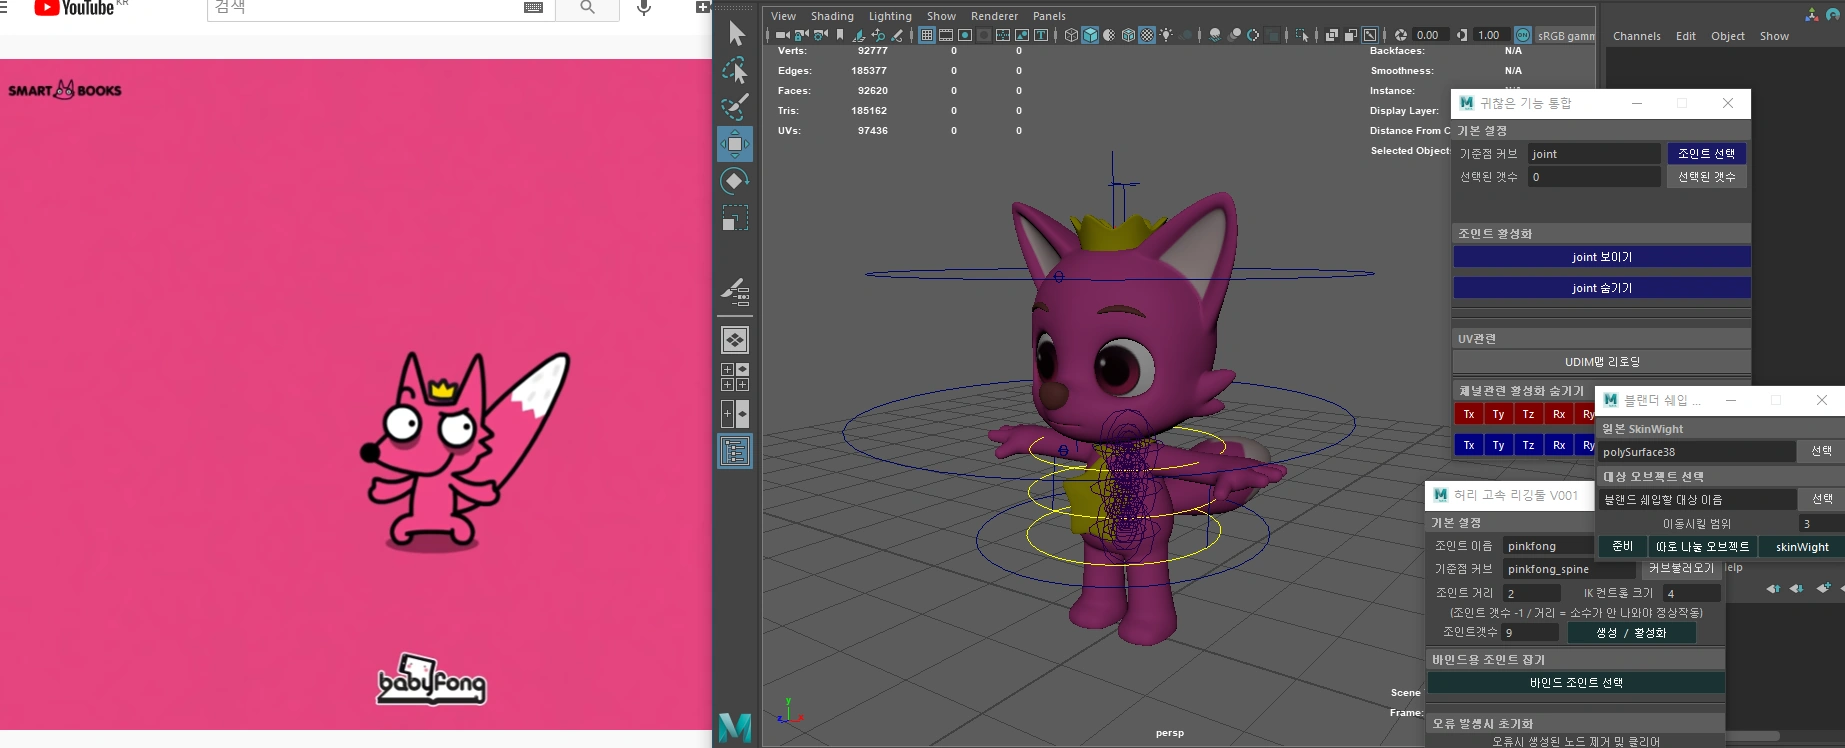
Task: Toggle sRGB color management ON button
Action: [1522, 35]
